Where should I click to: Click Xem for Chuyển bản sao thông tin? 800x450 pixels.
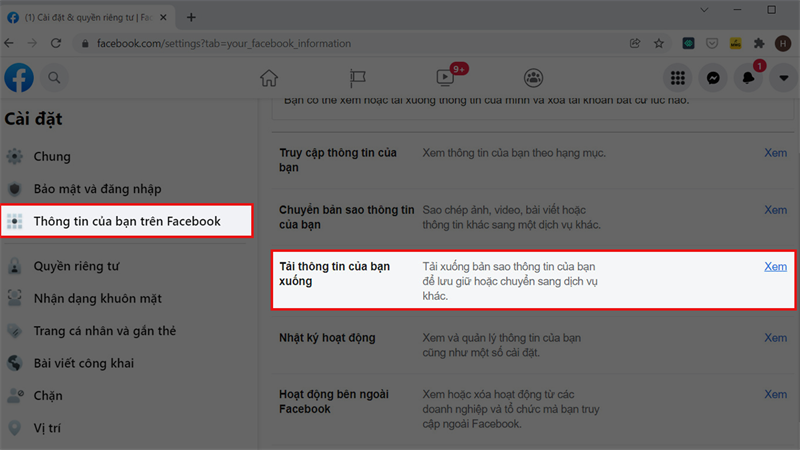(775, 210)
